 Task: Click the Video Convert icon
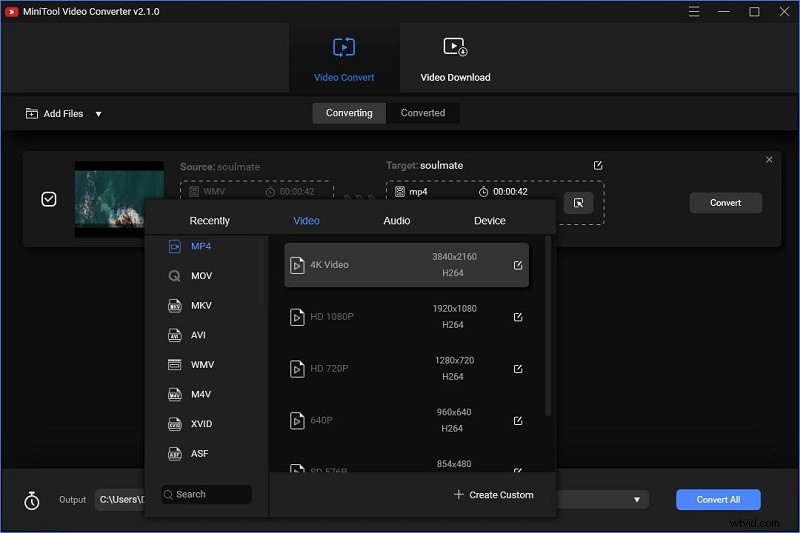tap(344, 47)
